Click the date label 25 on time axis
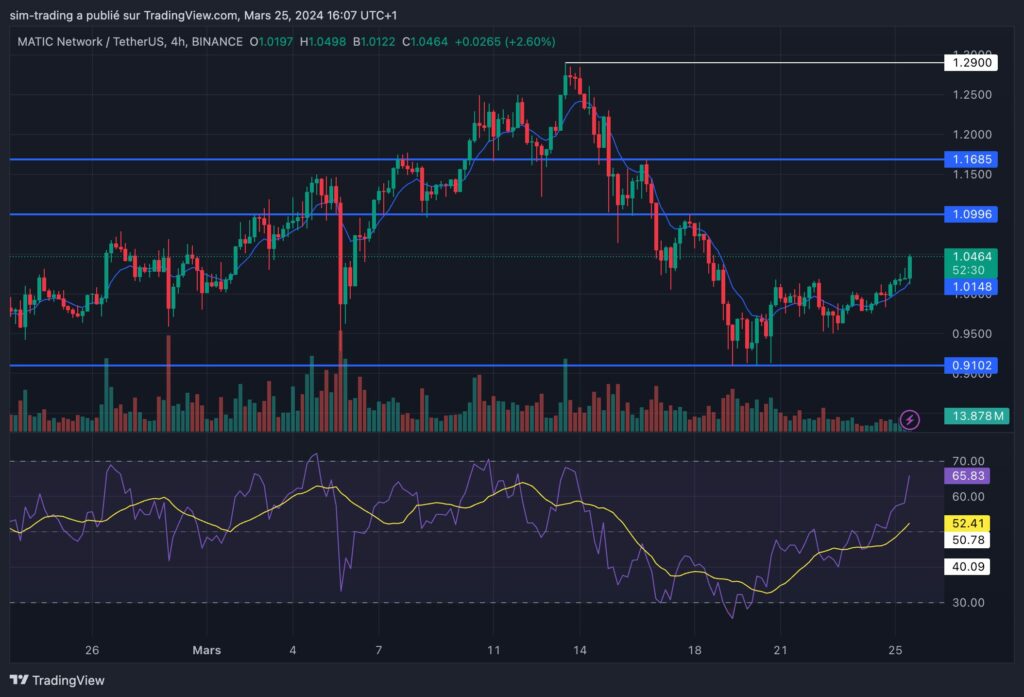 point(895,650)
